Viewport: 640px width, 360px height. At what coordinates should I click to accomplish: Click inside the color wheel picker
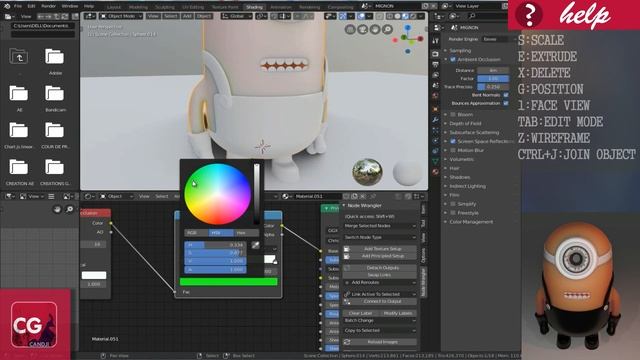click(x=217, y=194)
